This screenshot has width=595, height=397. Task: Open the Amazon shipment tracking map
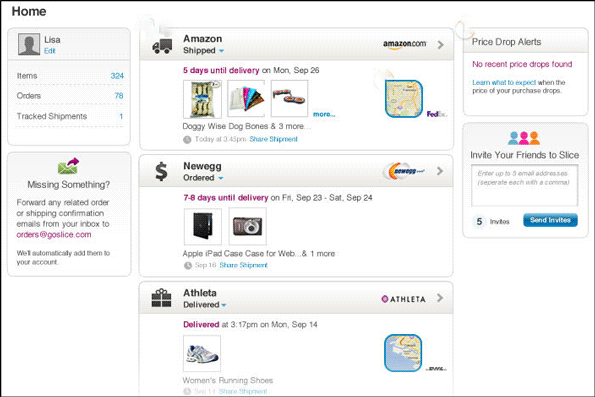coord(404,99)
